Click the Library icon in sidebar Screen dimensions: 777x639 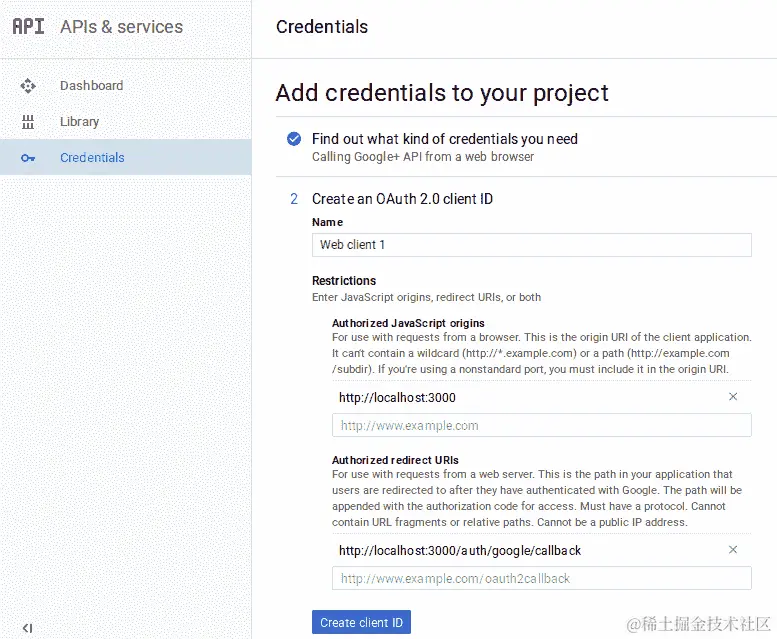[x=28, y=122]
